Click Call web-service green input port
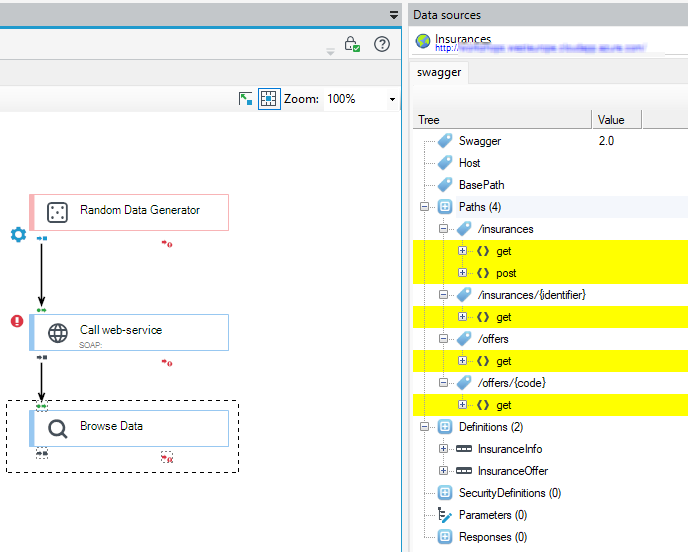Screen dimensions: 688x552 (42, 310)
